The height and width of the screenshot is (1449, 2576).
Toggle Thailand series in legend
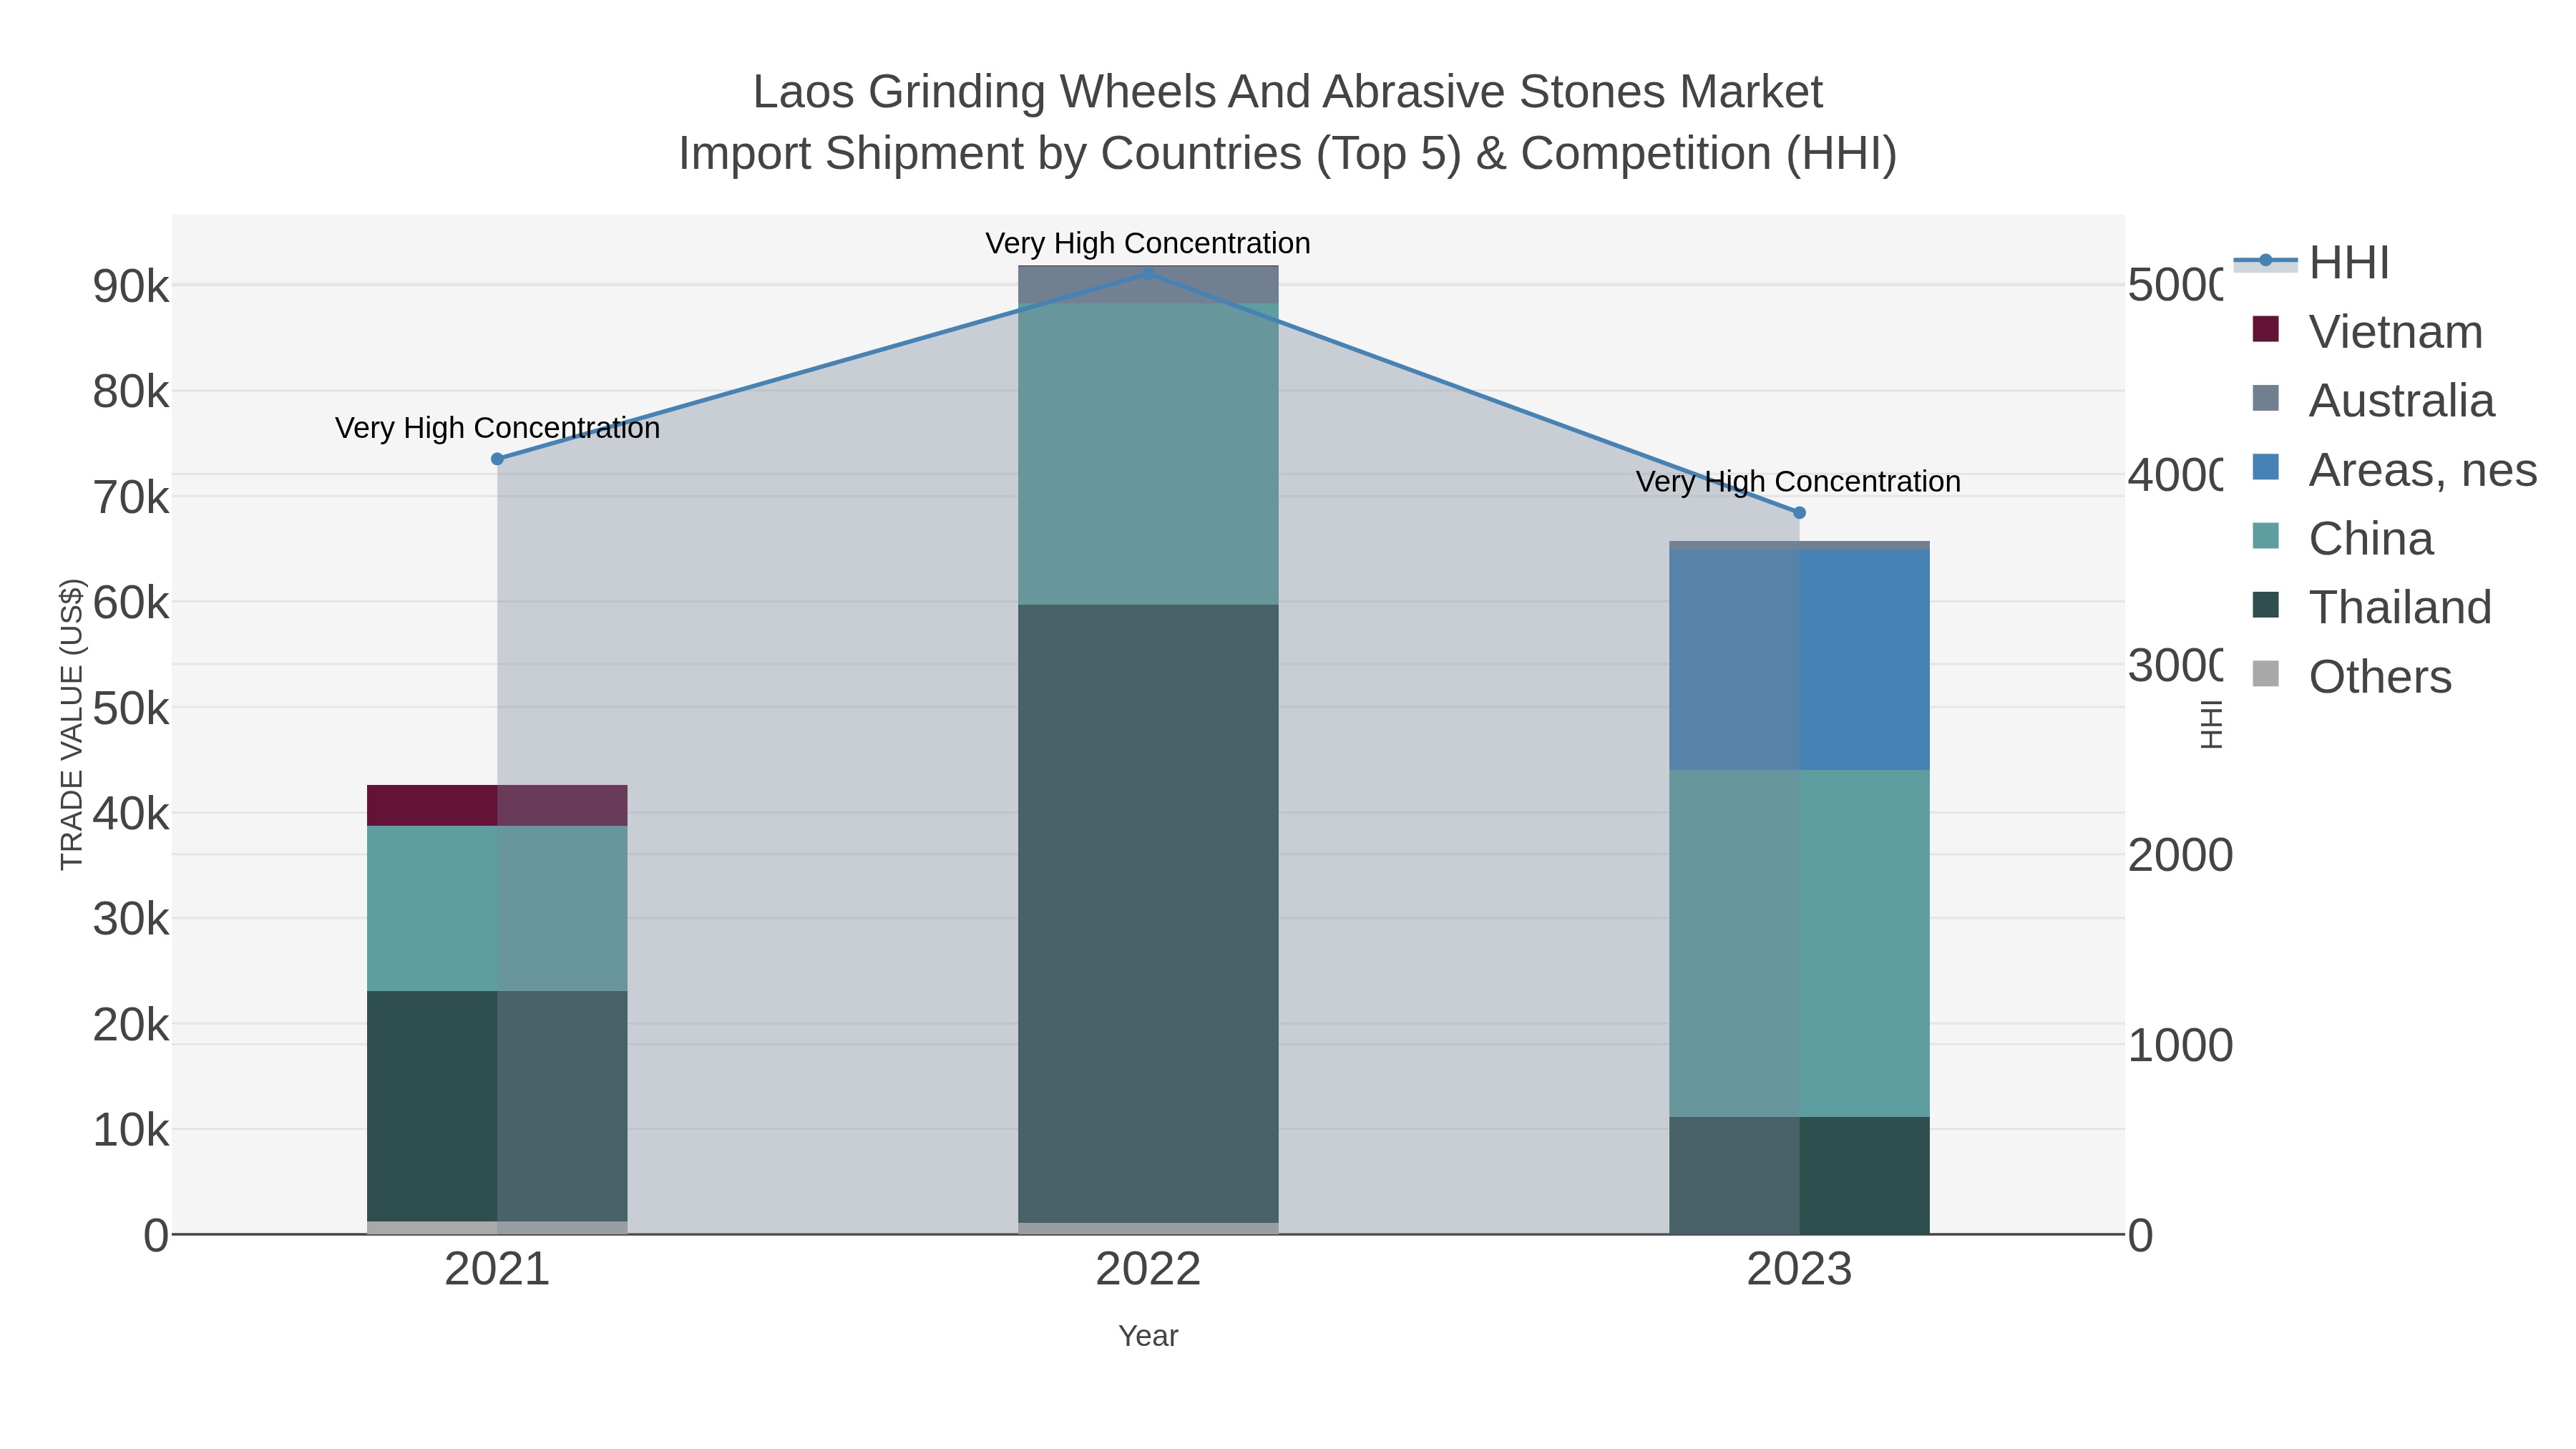pyautogui.click(x=2371, y=607)
